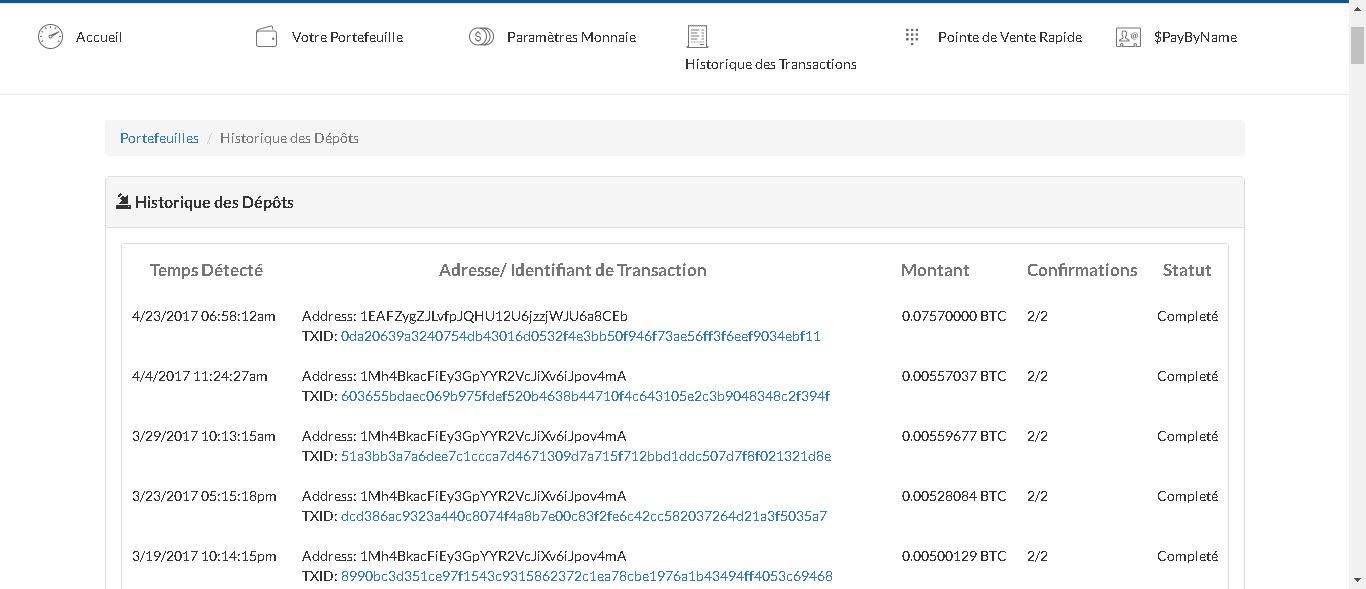Open the $PayByName menu label
The image size is (1366, 589).
[1195, 37]
